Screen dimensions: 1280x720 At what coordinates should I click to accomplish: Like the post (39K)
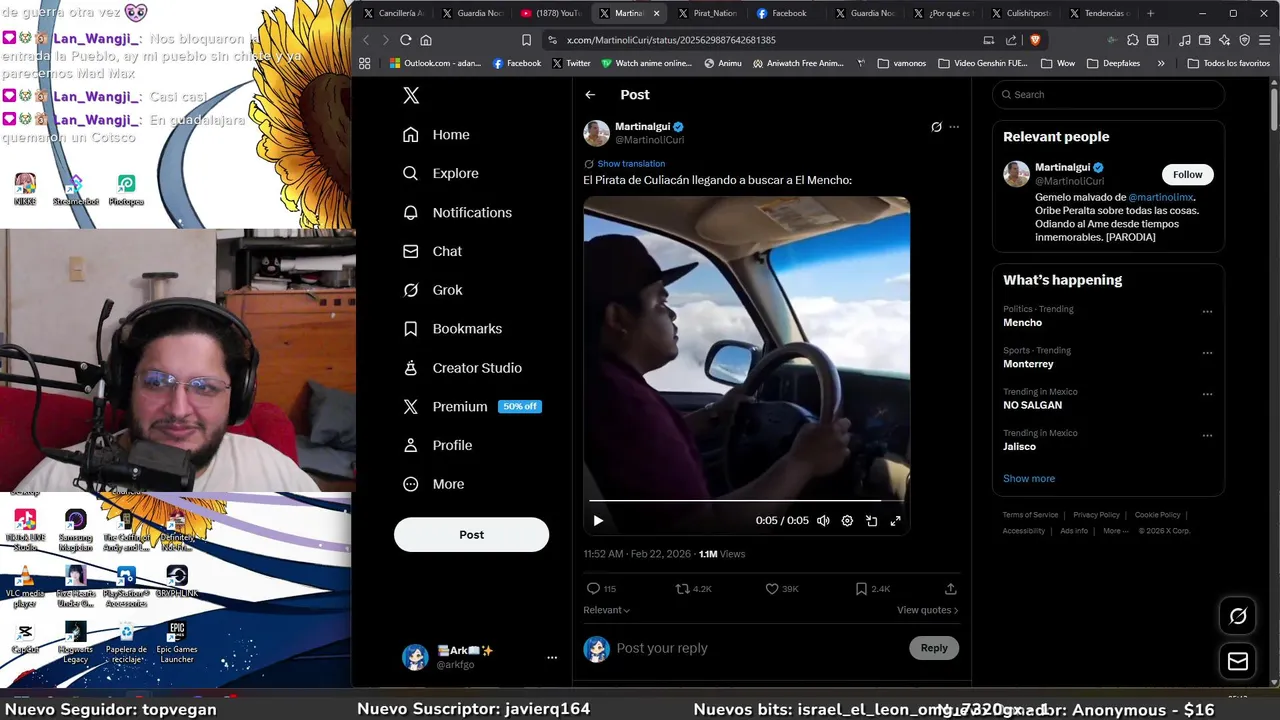pyautogui.click(x=782, y=589)
